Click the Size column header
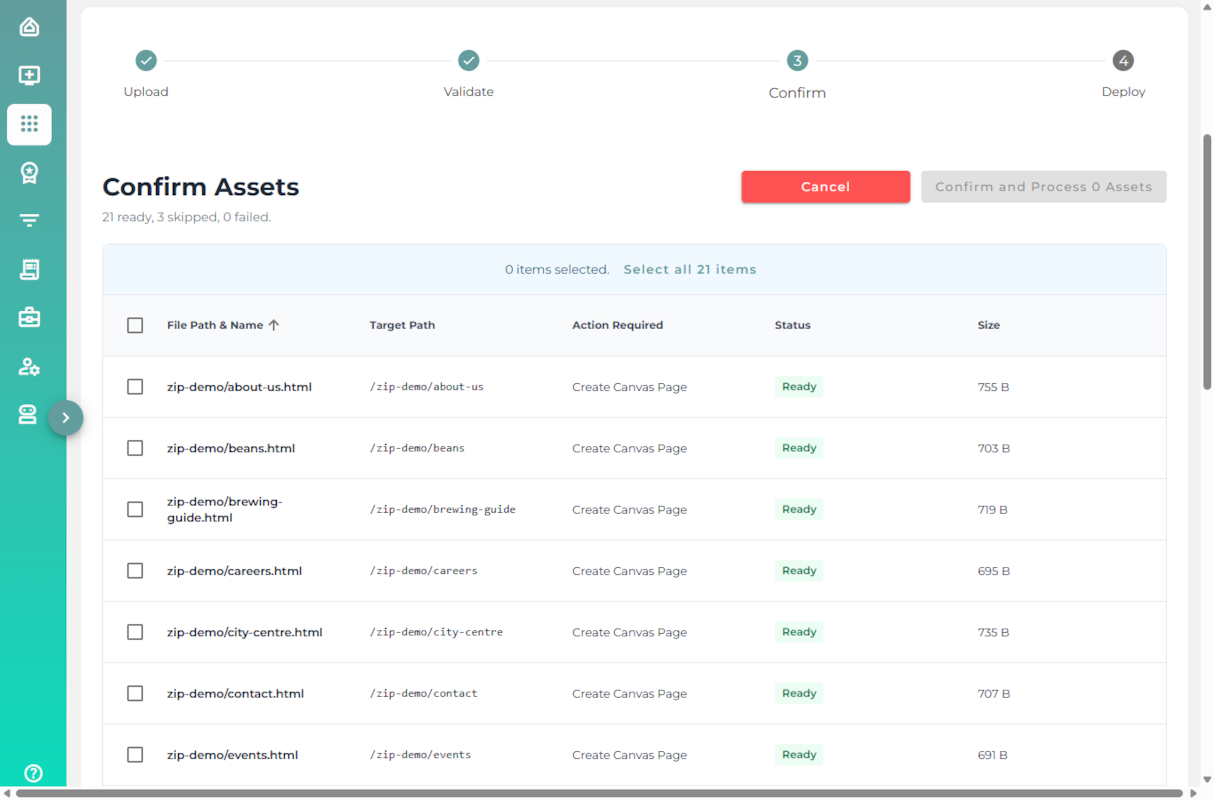This screenshot has height=800, width=1214. pyautogui.click(x=988, y=325)
